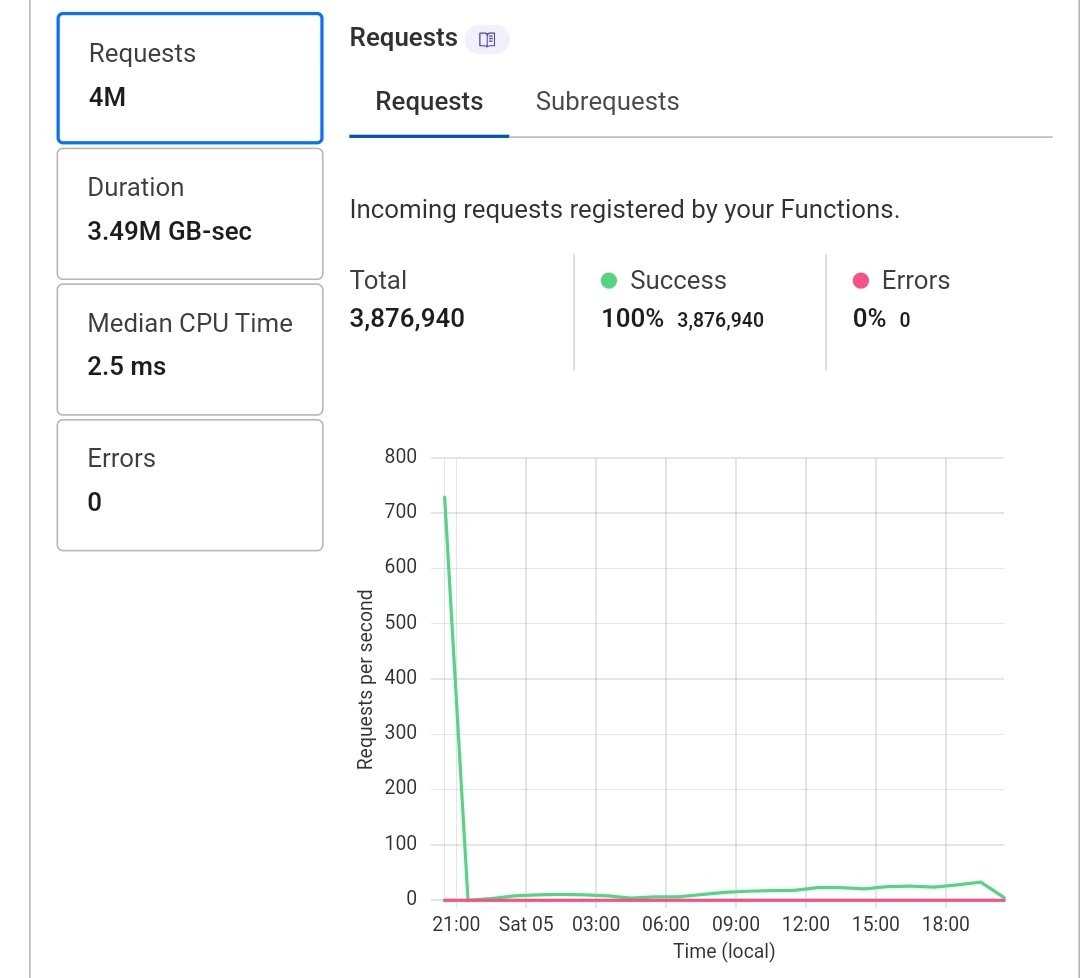Switch to the Subrequests tab

(x=607, y=101)
